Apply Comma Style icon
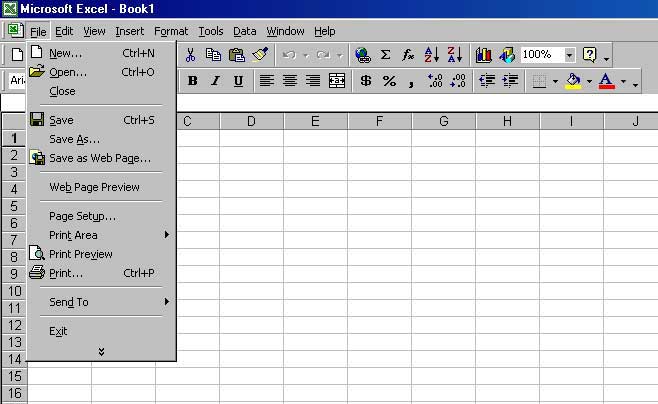This screenshot has height=404, width=658. click(x=411, y=82)
